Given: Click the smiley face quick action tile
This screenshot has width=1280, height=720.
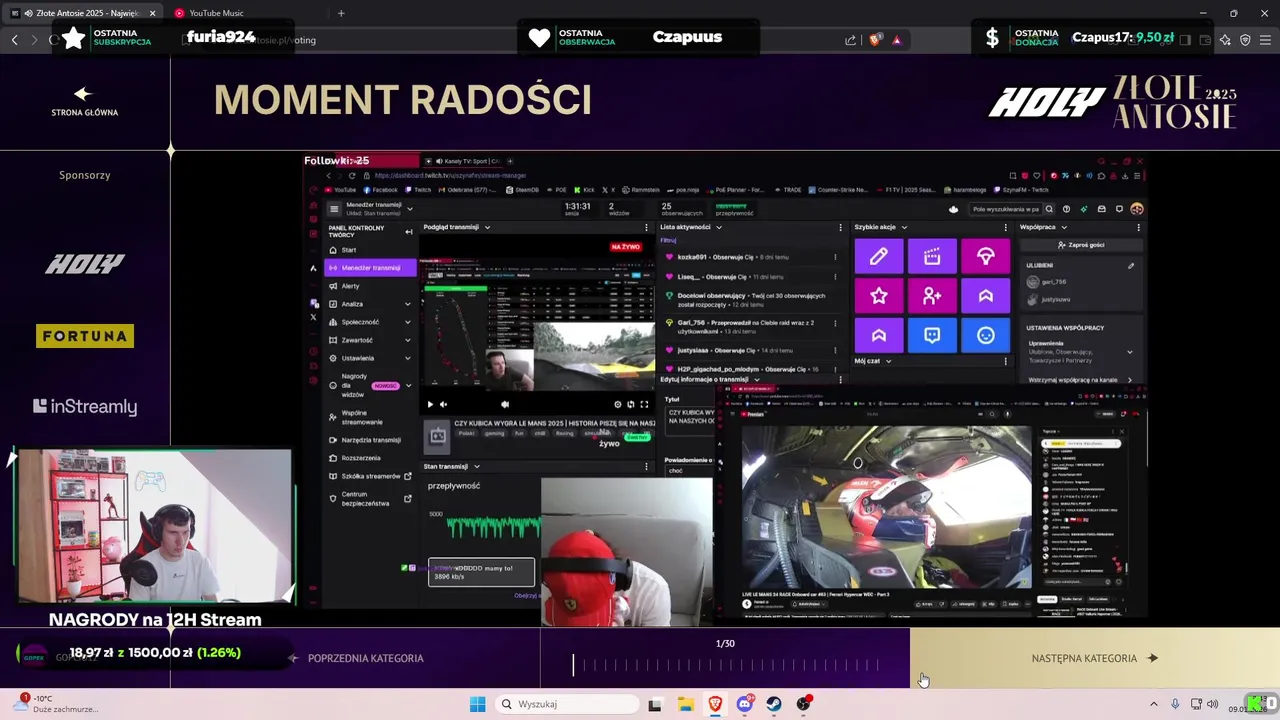Looking at the screenshot, I should (985, 336).
